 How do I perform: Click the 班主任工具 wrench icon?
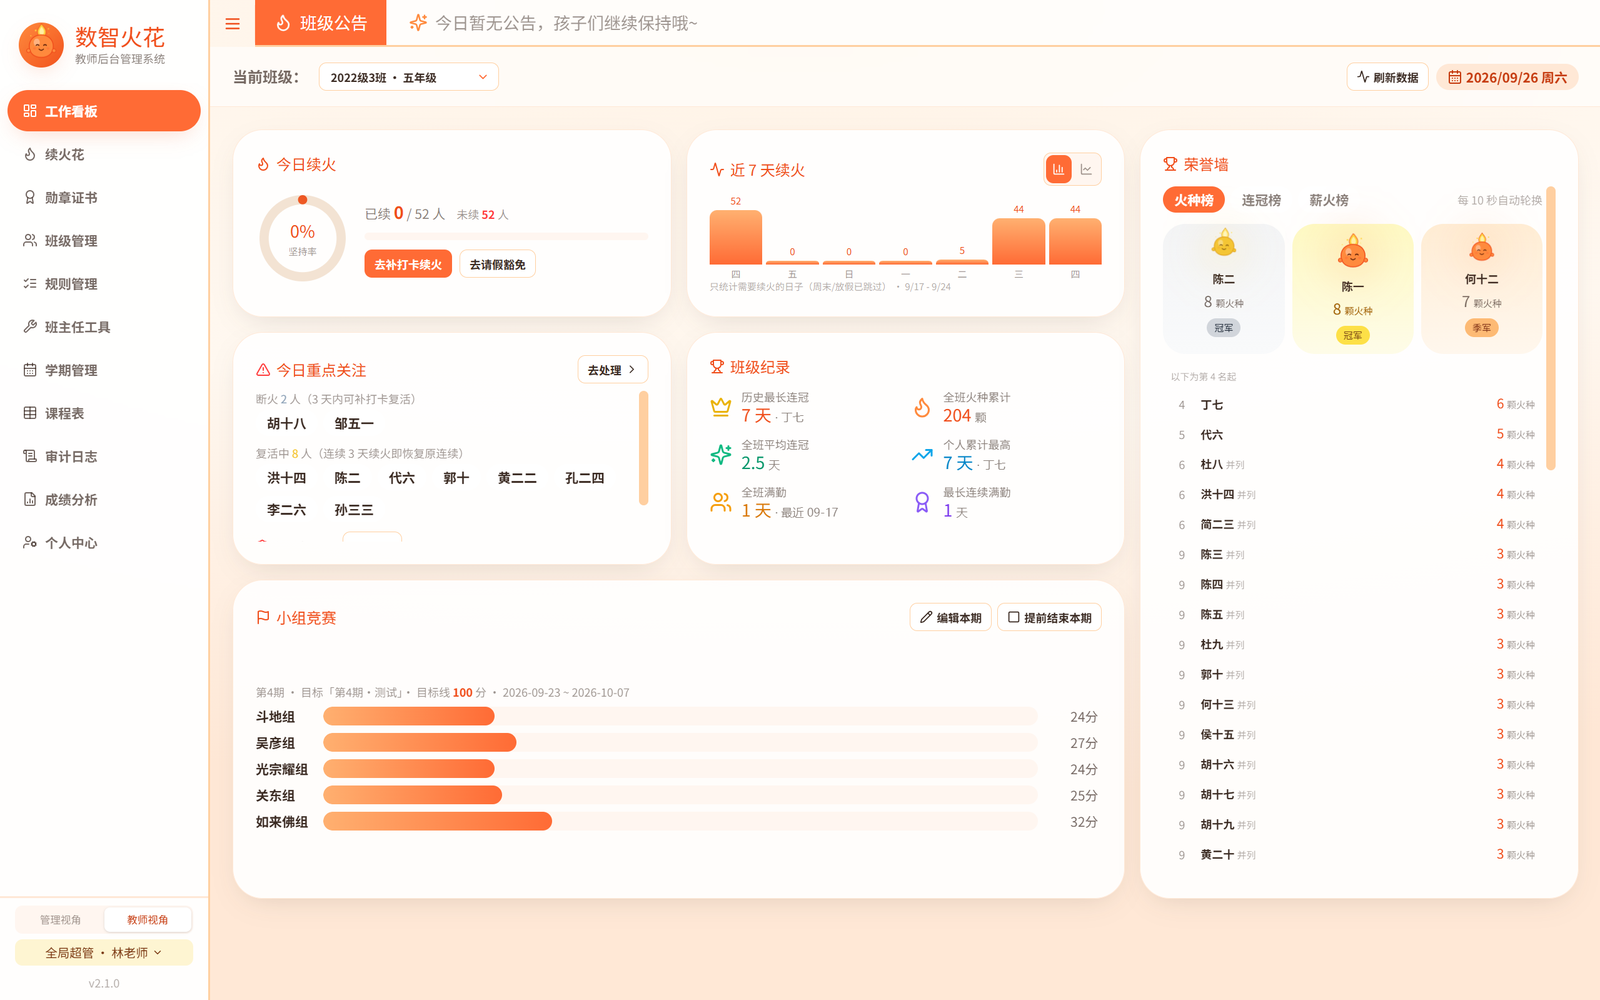(x=30, y=326)
